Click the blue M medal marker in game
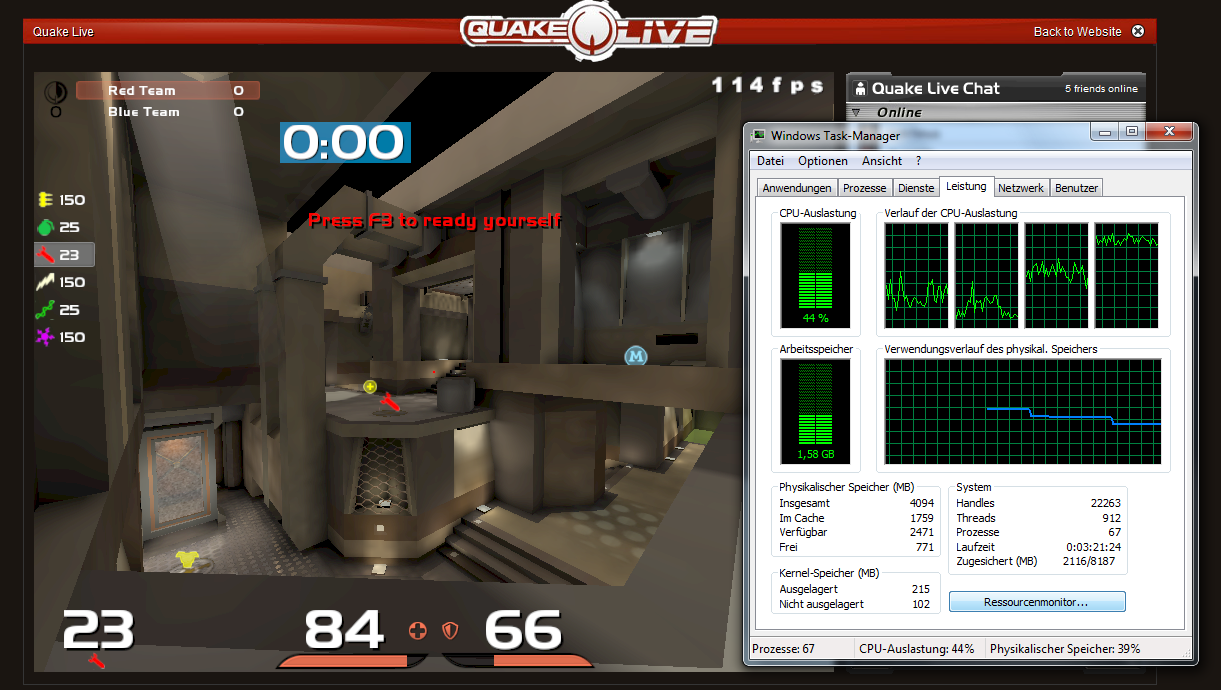This screenshot has height=690, width=1221. [x=636, y=356]
